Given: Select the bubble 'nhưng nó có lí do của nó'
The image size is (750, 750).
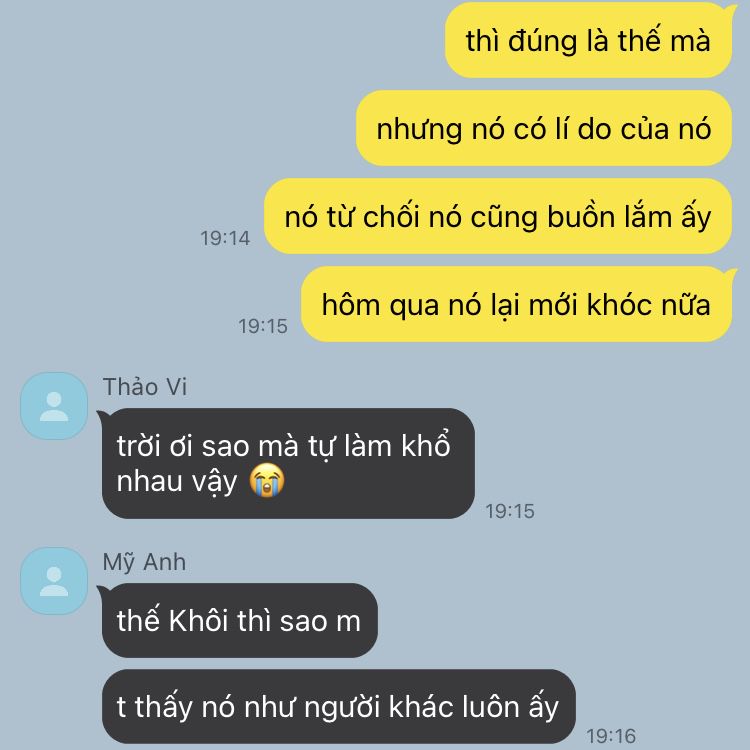Looking at the screenshot, I should [544, 128].
